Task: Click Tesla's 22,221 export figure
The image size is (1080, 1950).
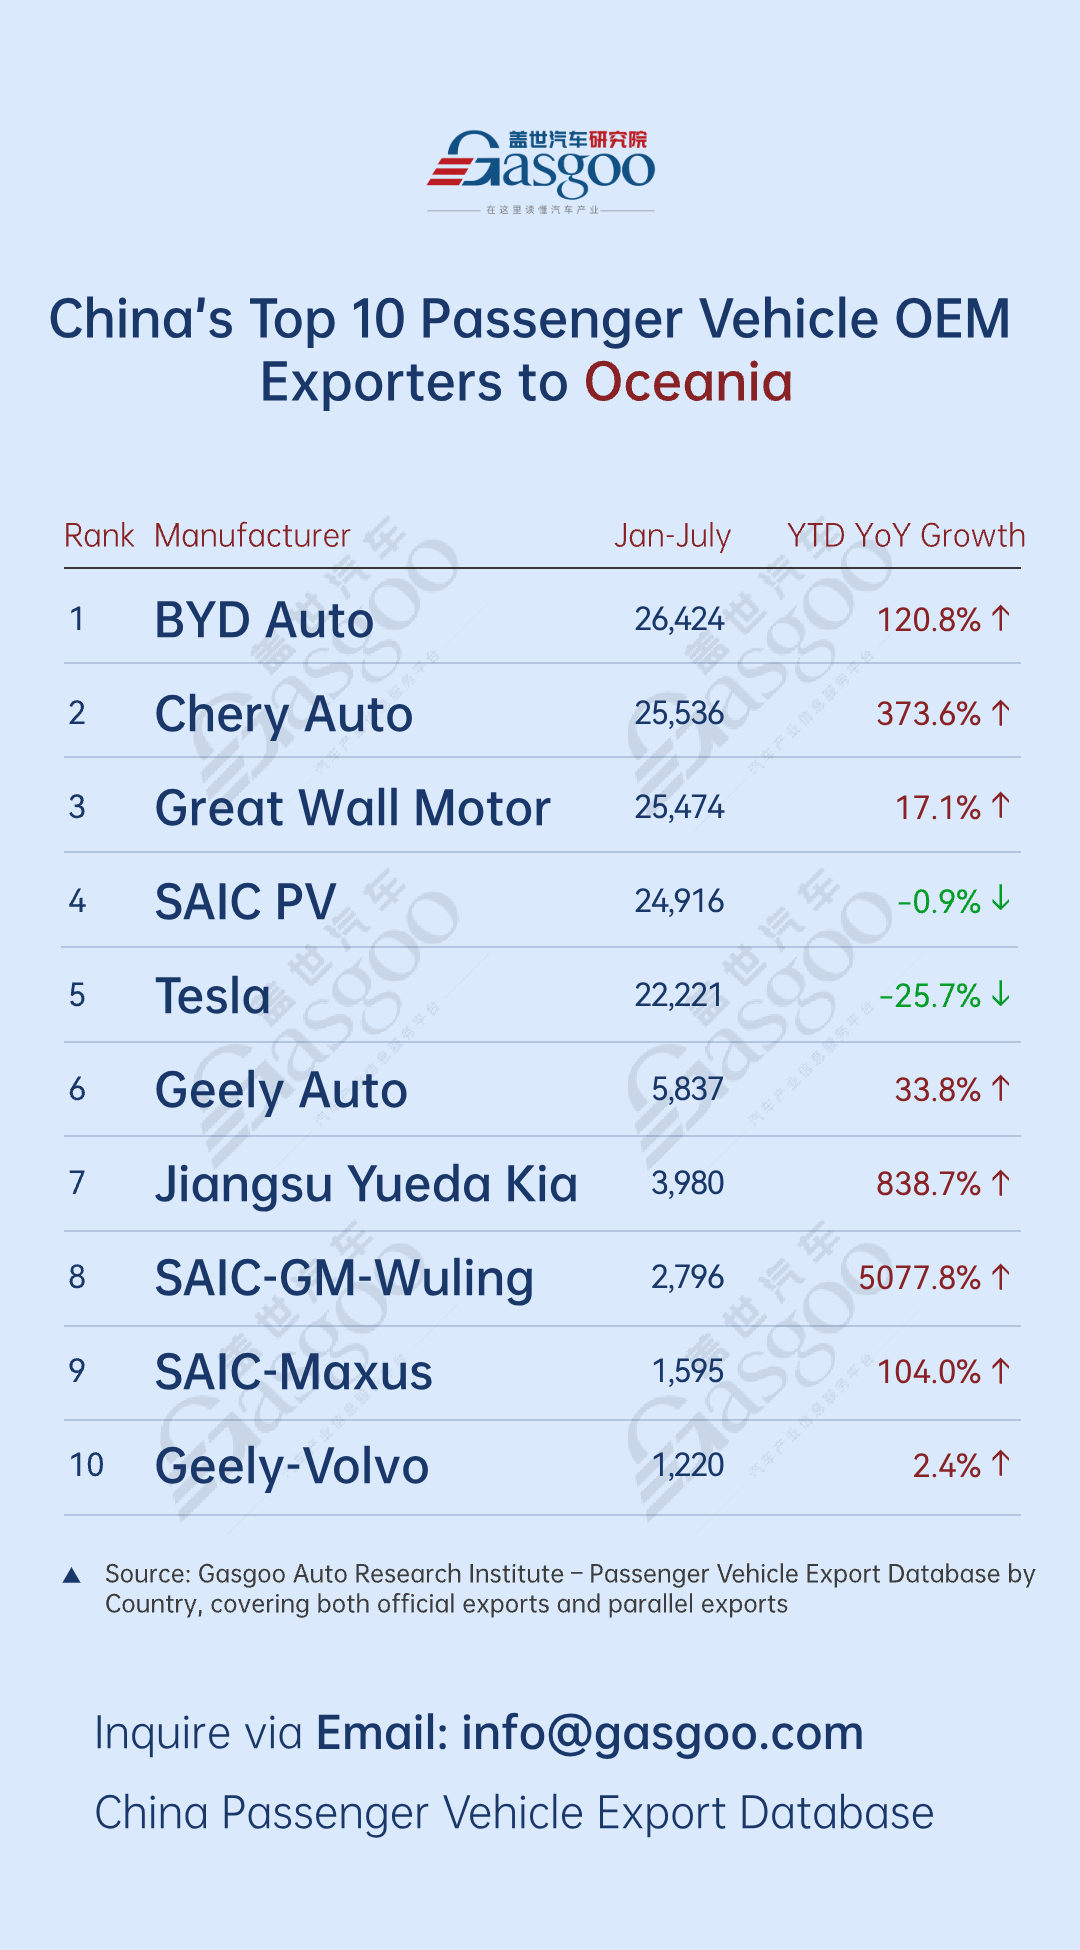Action: tap(679, 995)
